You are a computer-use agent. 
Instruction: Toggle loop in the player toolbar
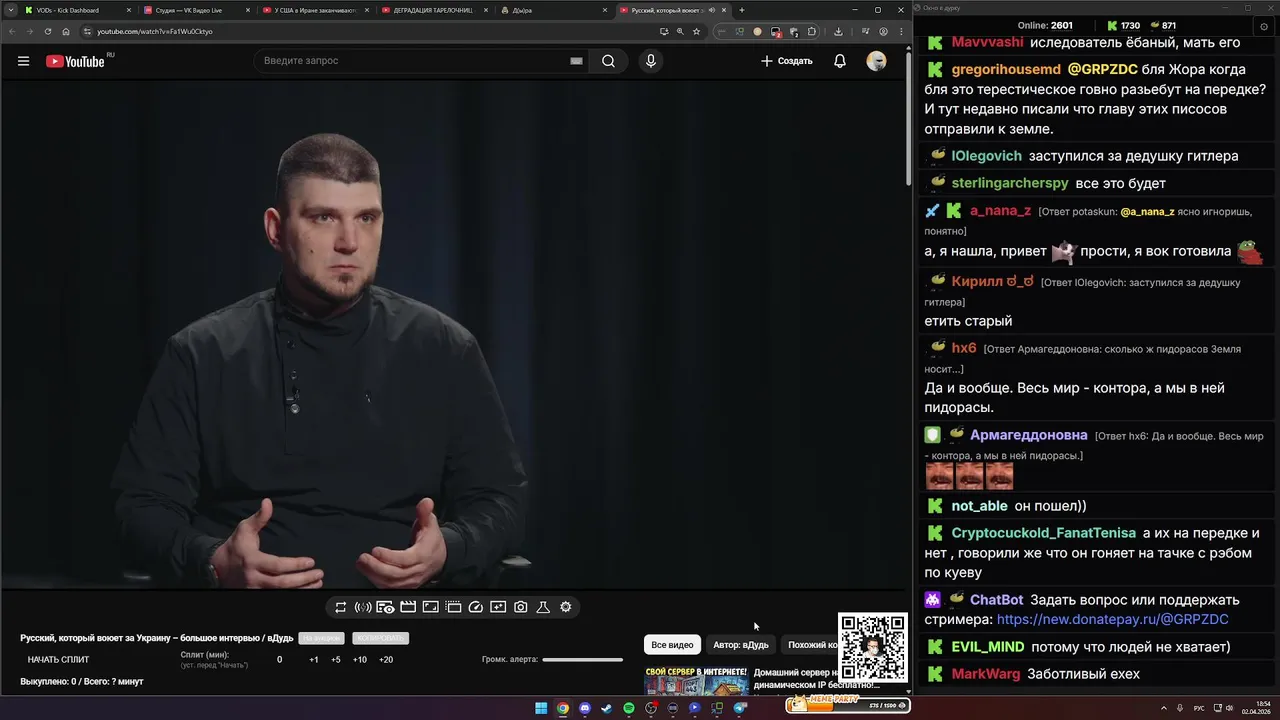coord(340,607)
